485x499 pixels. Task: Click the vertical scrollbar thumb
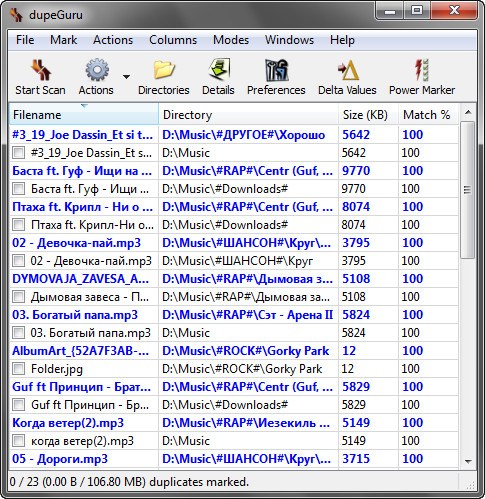[467, 190]
